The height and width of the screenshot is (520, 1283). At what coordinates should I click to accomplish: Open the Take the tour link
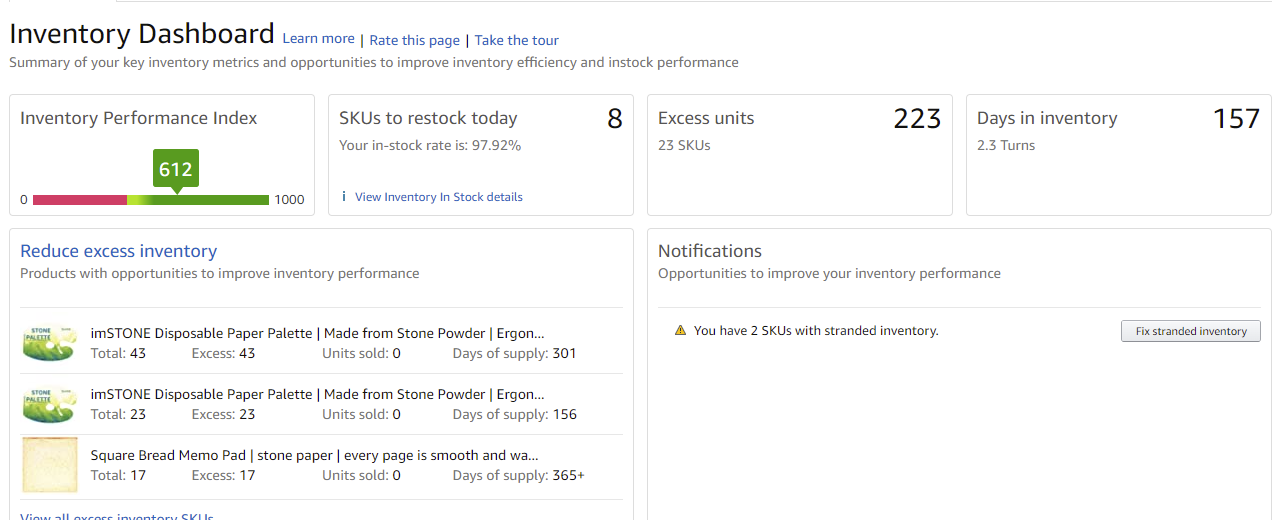point(516,41)
